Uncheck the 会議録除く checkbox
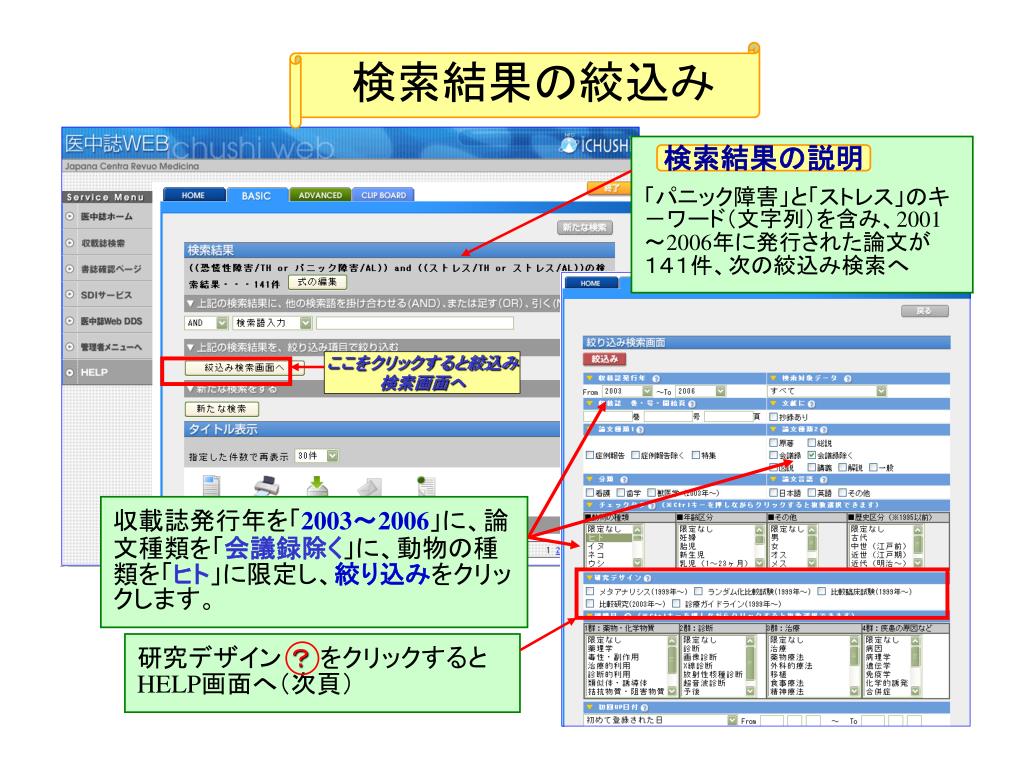 coord(812,455)
